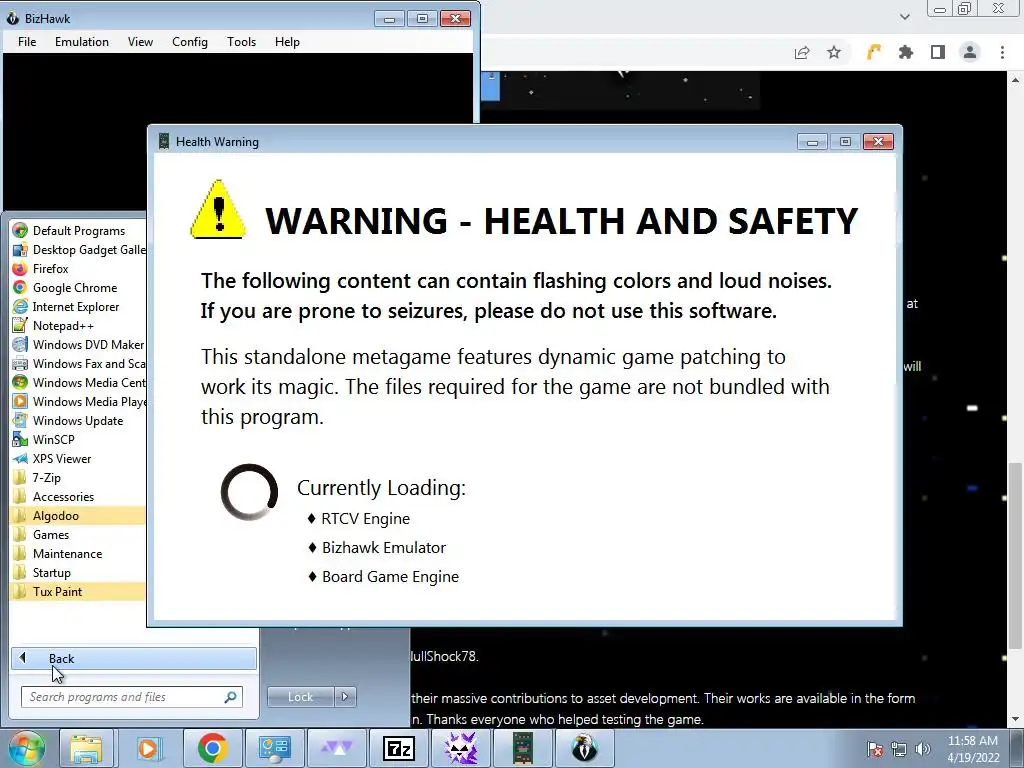Launch Google Chrome from the Start menu list
1024x768 pixels.
(78, 287)
